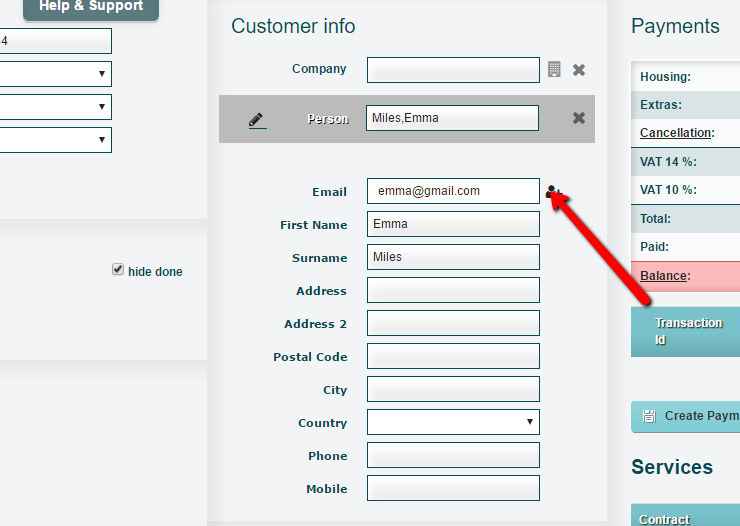Click the Surname field showing Miles
740x526 pixels.
[453, 257]
